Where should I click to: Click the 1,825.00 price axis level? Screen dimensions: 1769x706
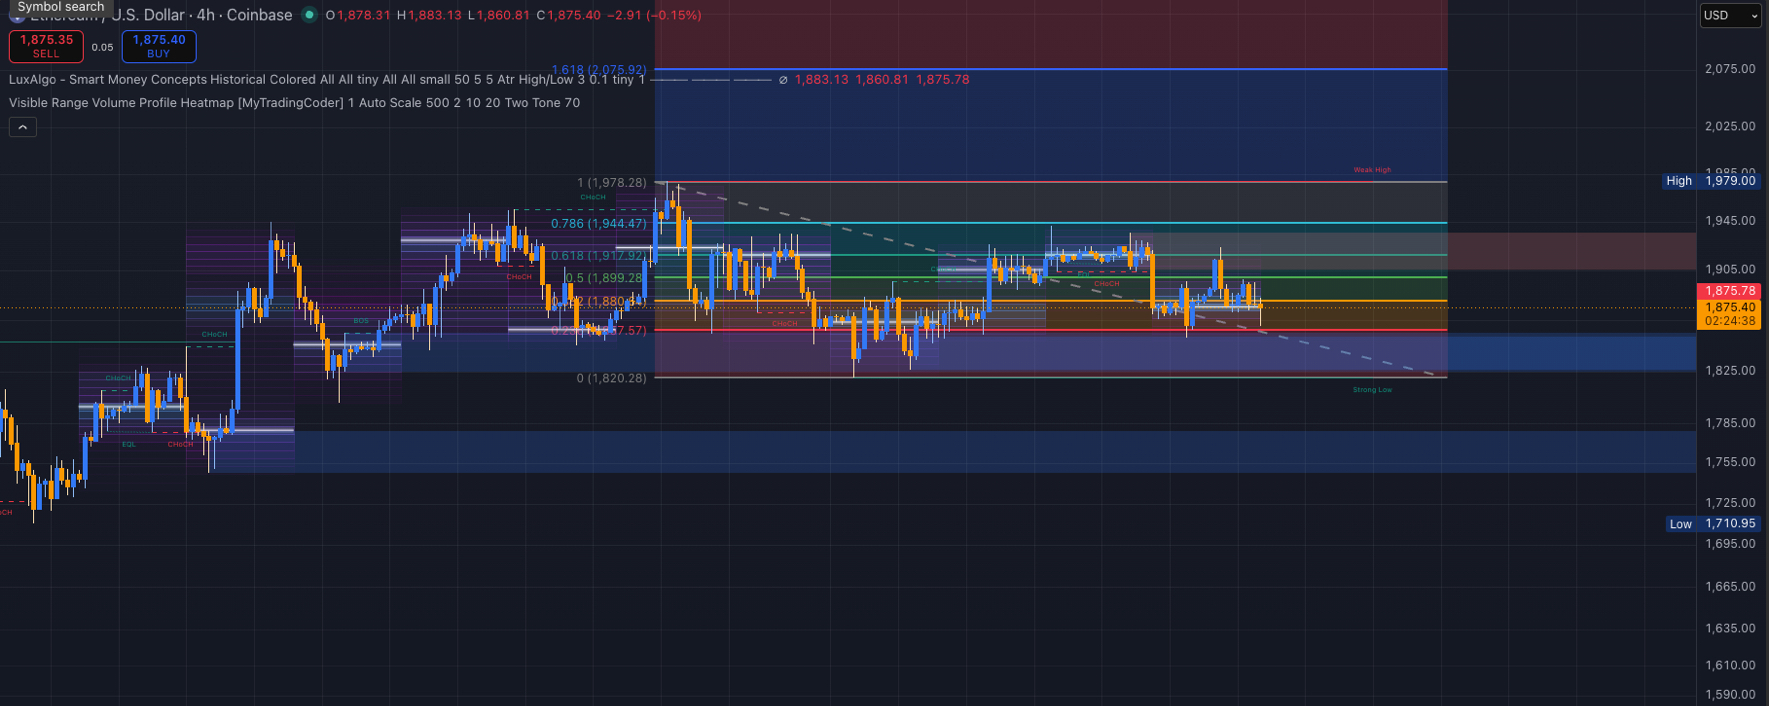point(1730,371)
